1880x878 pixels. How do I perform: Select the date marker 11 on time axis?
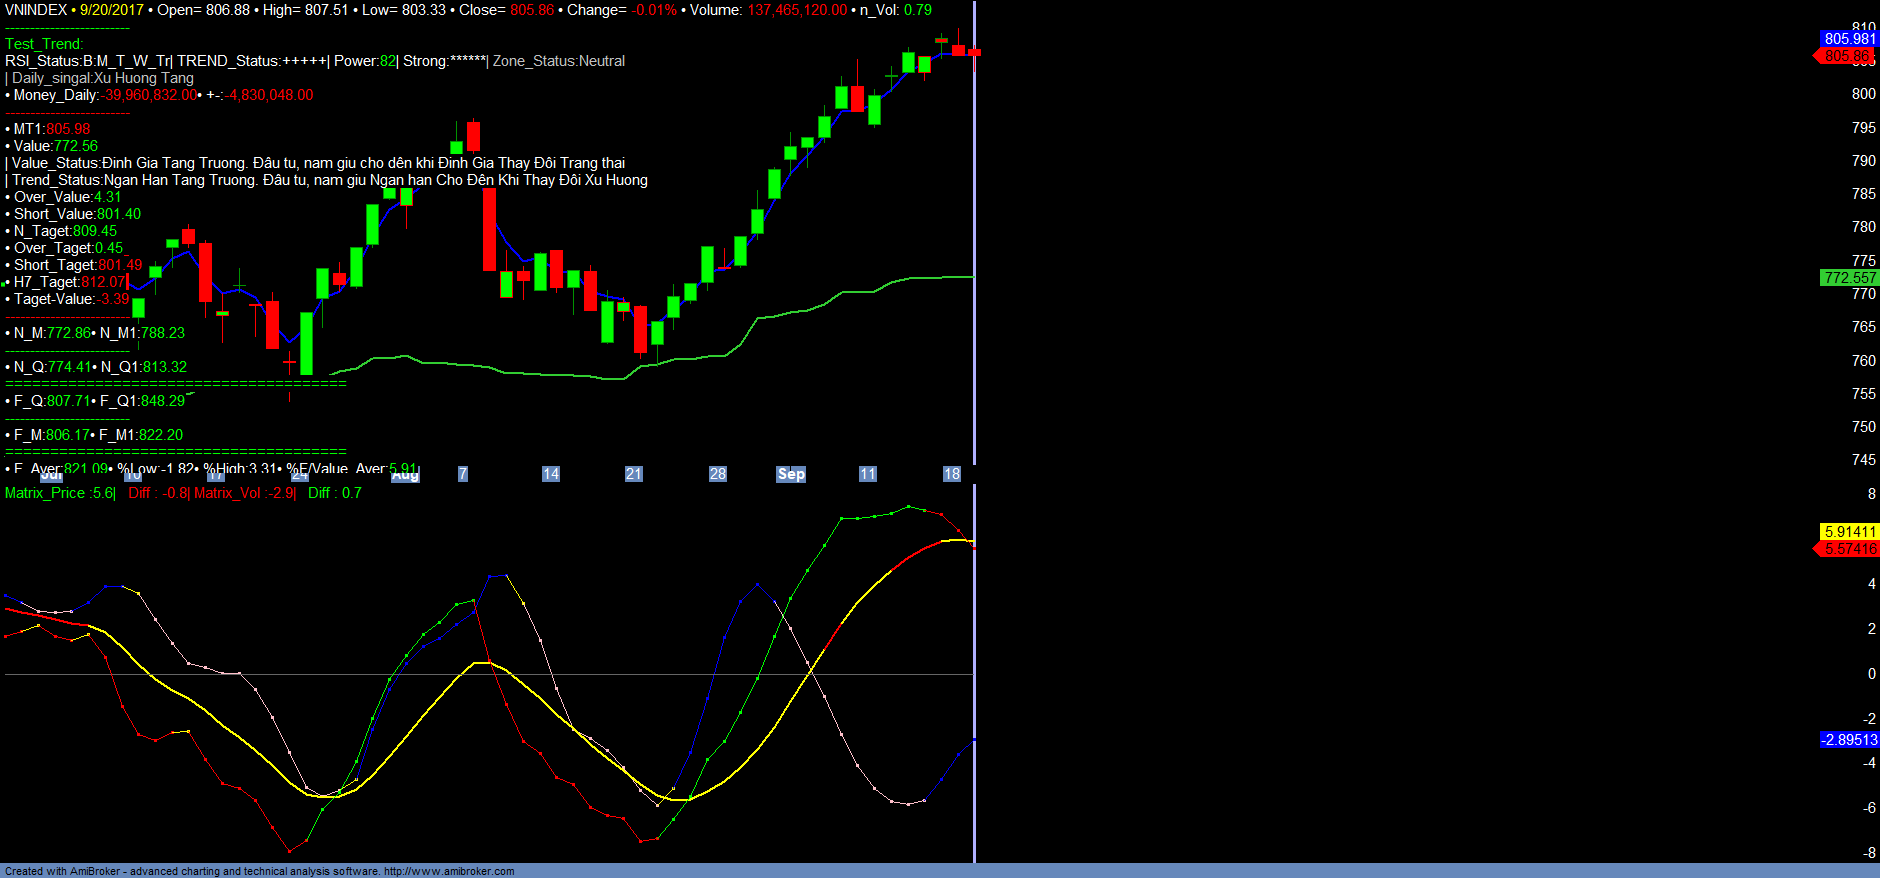(867, 474)
